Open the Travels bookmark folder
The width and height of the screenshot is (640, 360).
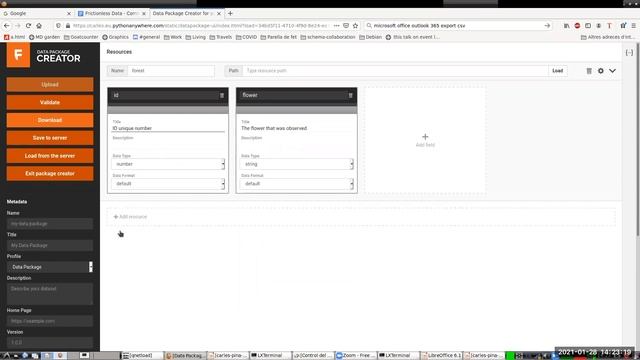tap(220, 37)
